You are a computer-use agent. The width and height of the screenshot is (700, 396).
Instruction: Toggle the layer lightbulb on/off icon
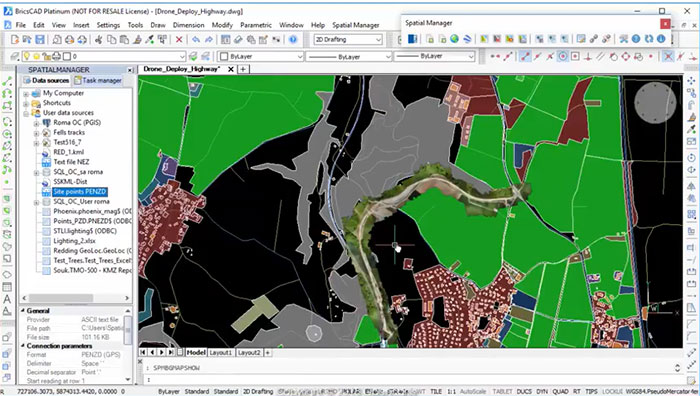click(x=27, y=56)
